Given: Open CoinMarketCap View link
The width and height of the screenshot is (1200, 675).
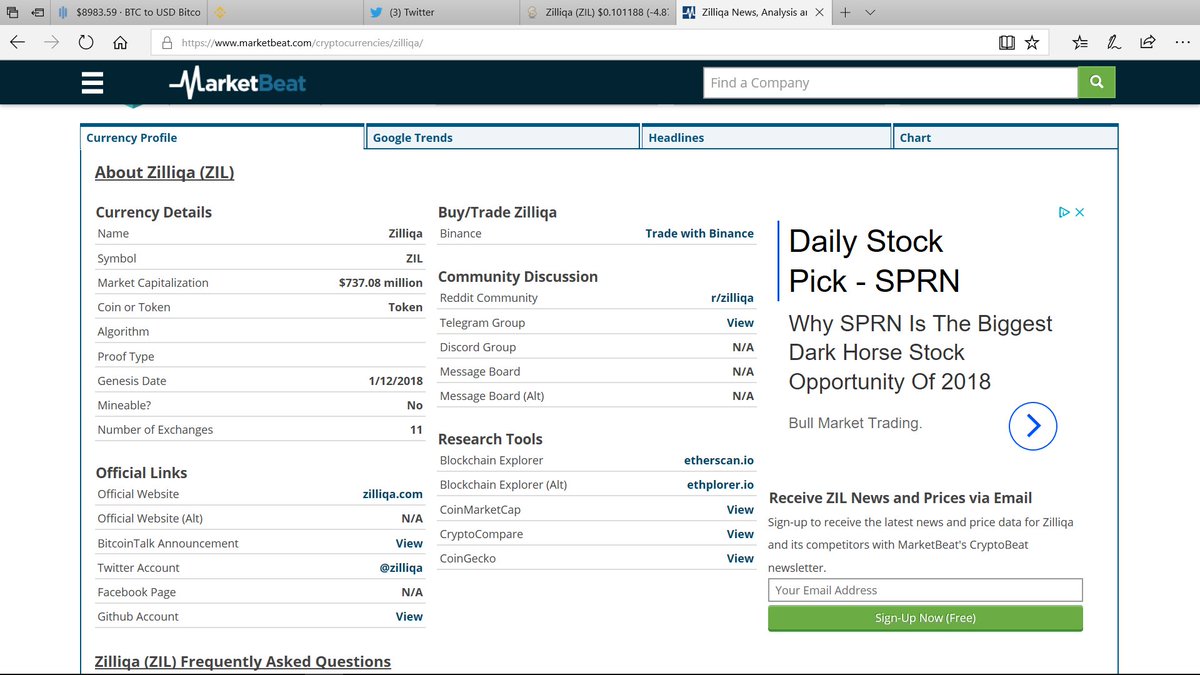Looking at the screenshot, I should pyautogui.click(x=740, y=509).
